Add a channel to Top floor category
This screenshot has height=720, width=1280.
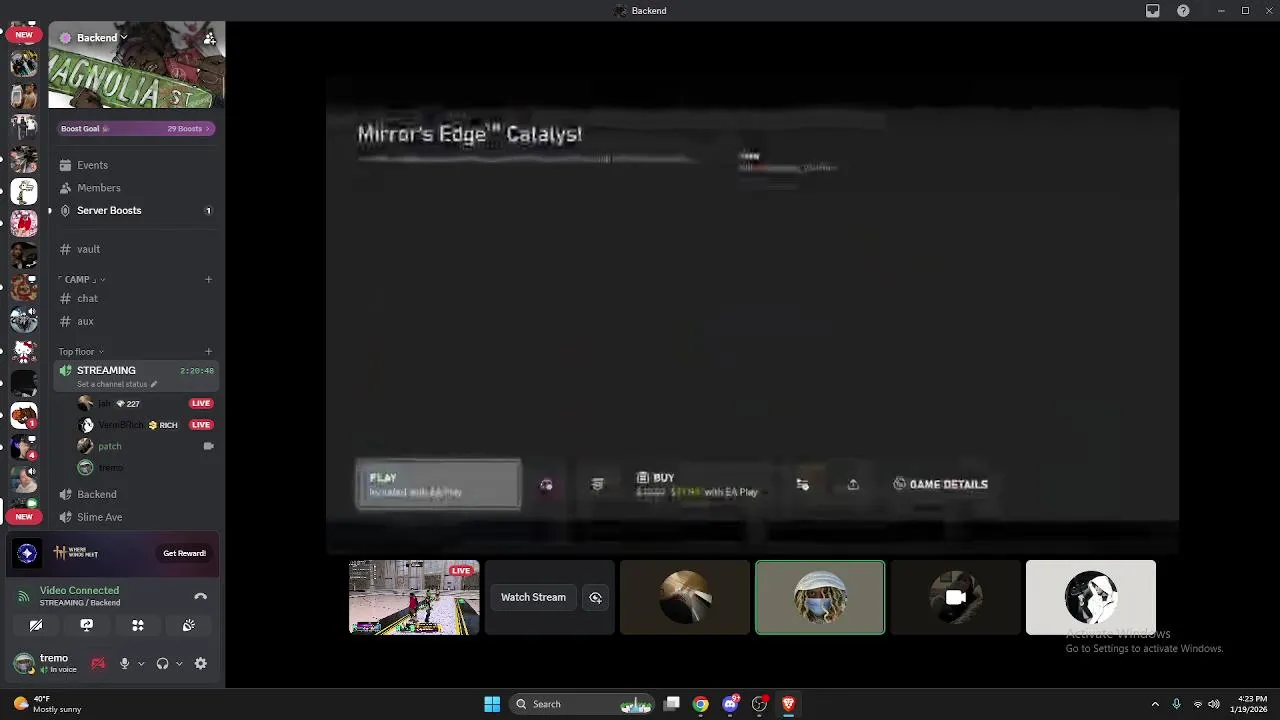pos(208,352)
